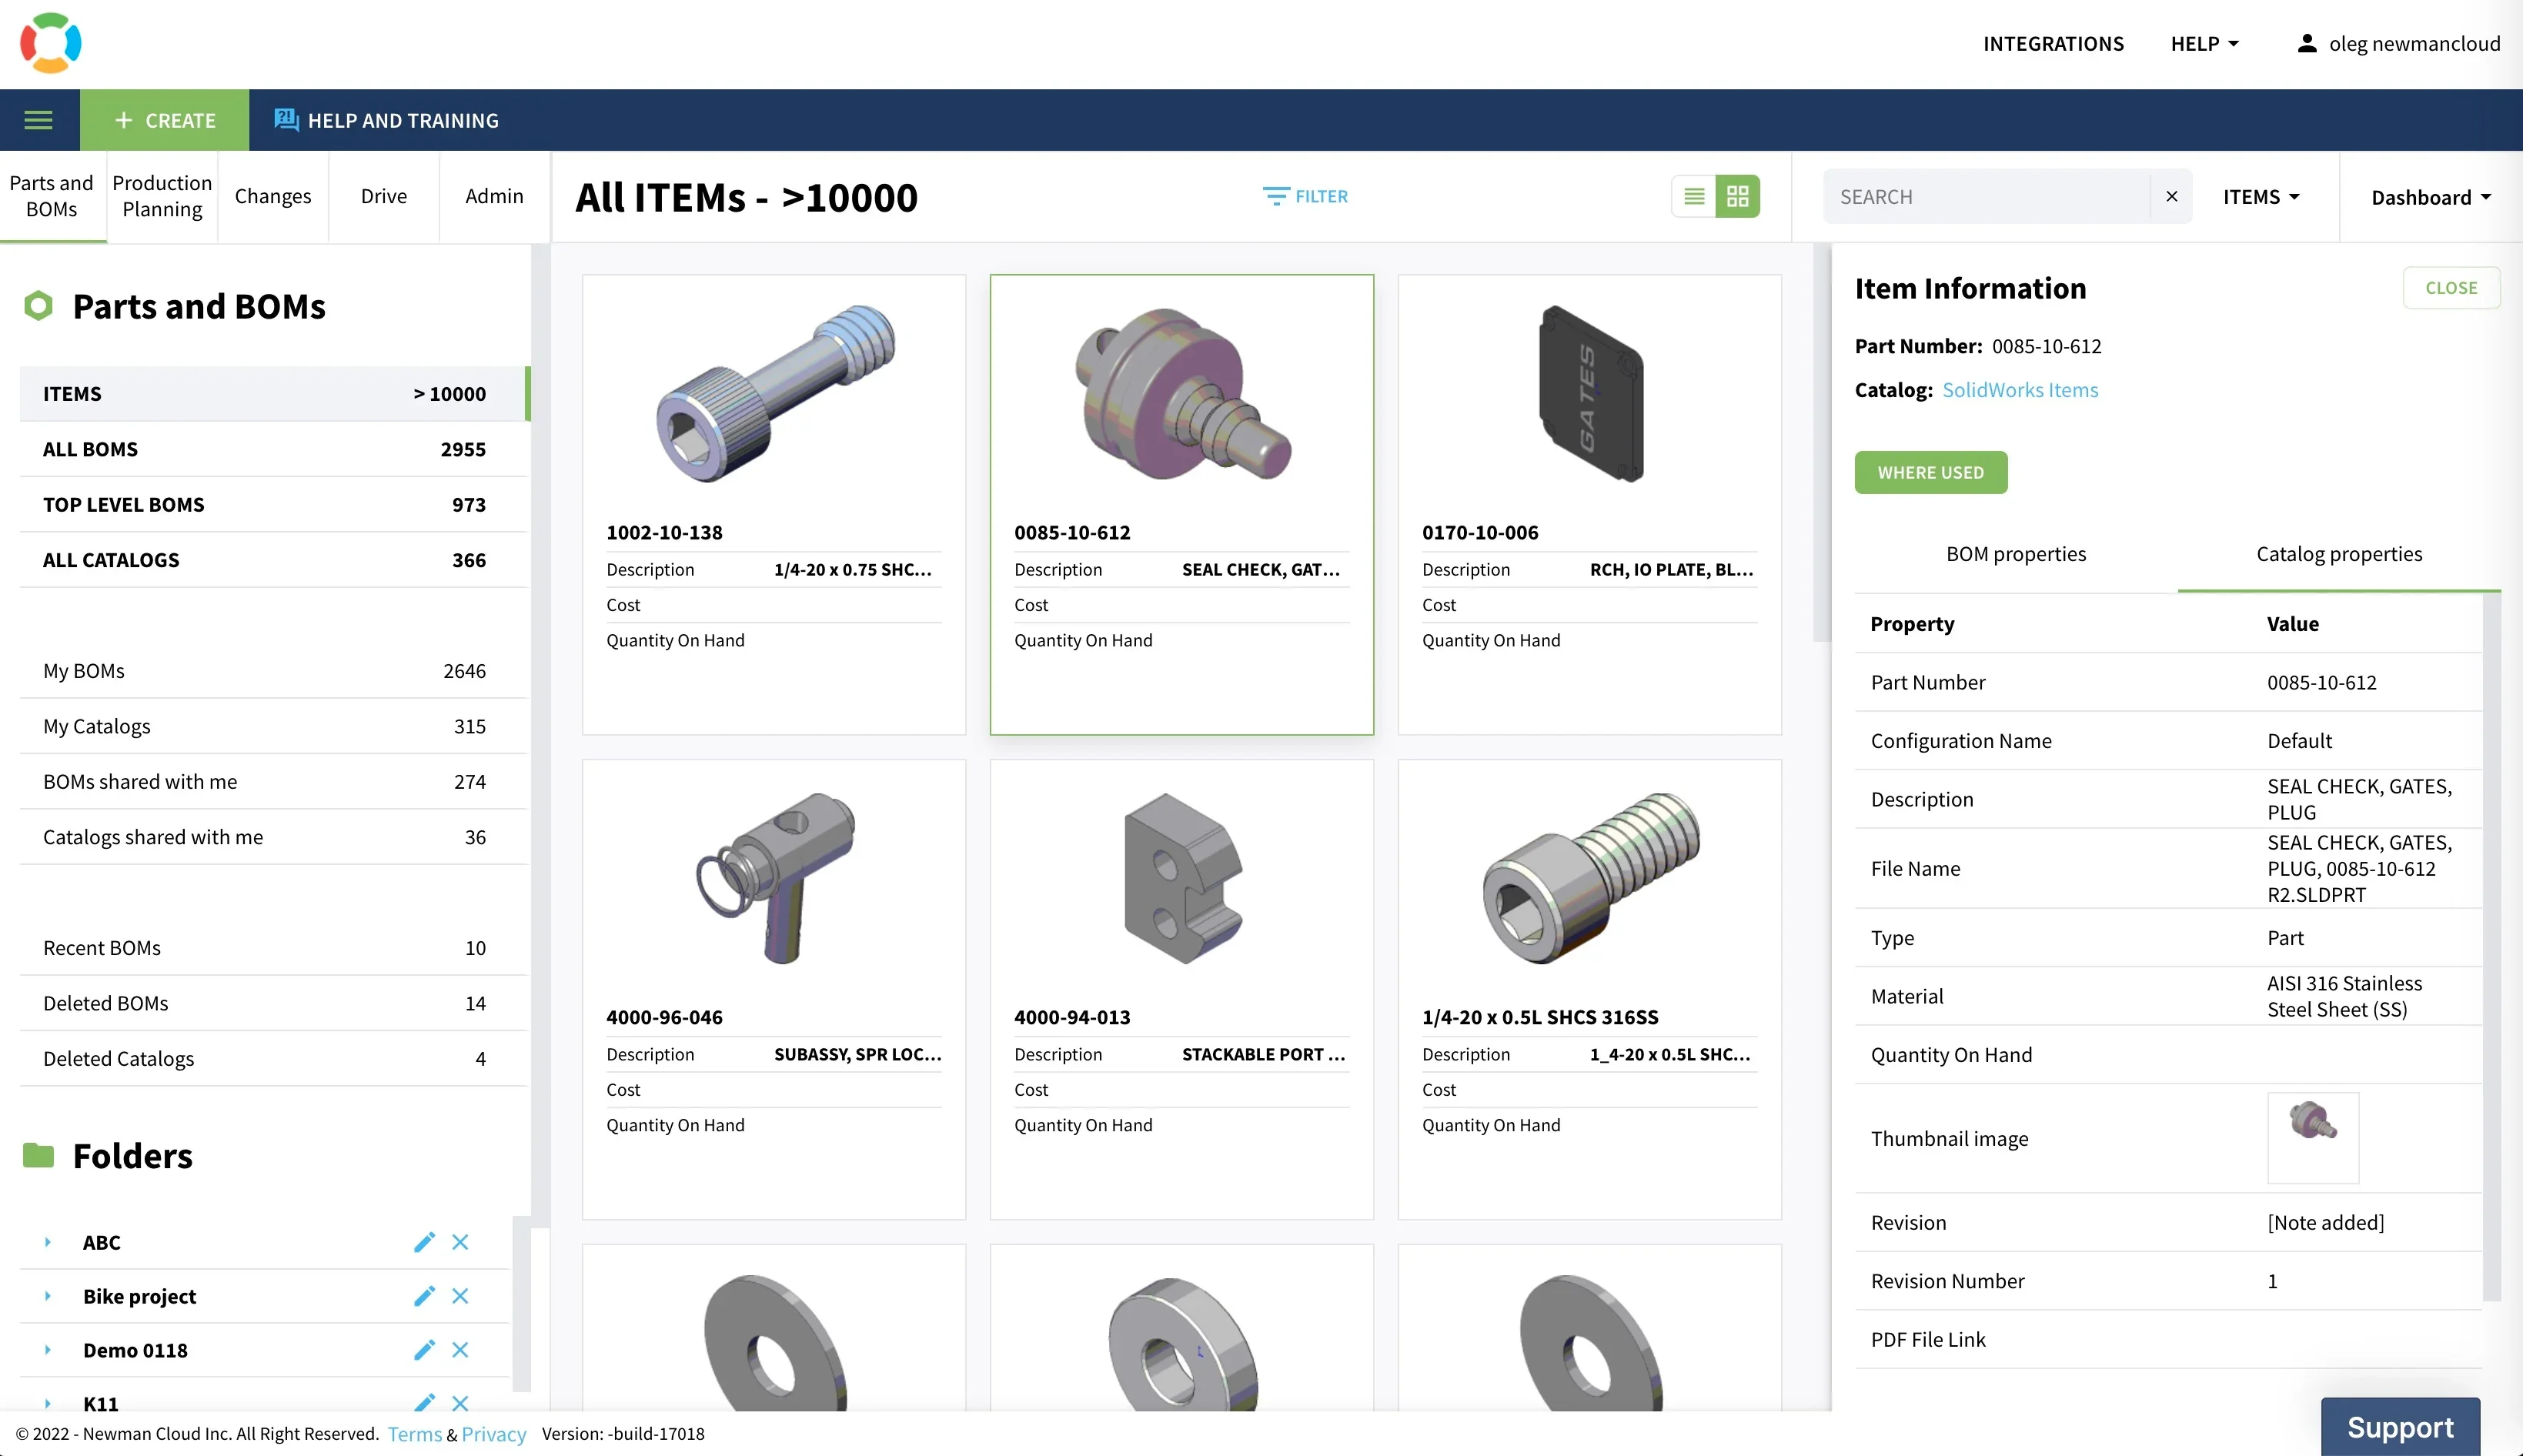
Task: Open the hamburger navigation menu
Action: pos(38,120)
